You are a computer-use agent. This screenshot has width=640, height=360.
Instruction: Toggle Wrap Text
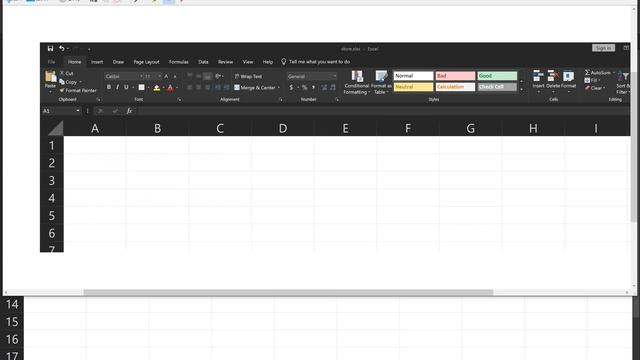tap(248, 76)
